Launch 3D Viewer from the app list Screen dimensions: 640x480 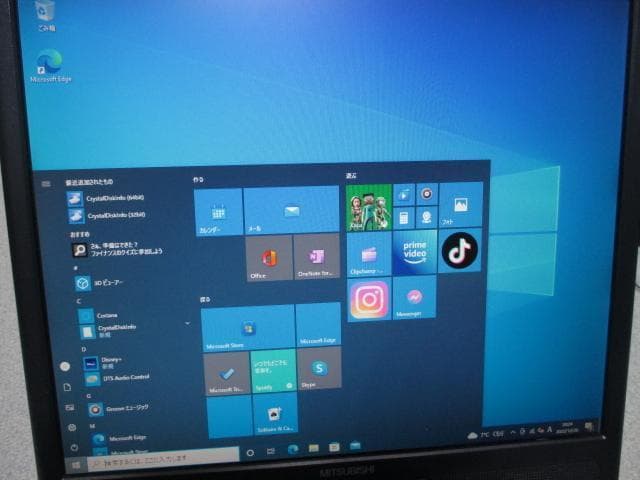click(x=100, y=283)
